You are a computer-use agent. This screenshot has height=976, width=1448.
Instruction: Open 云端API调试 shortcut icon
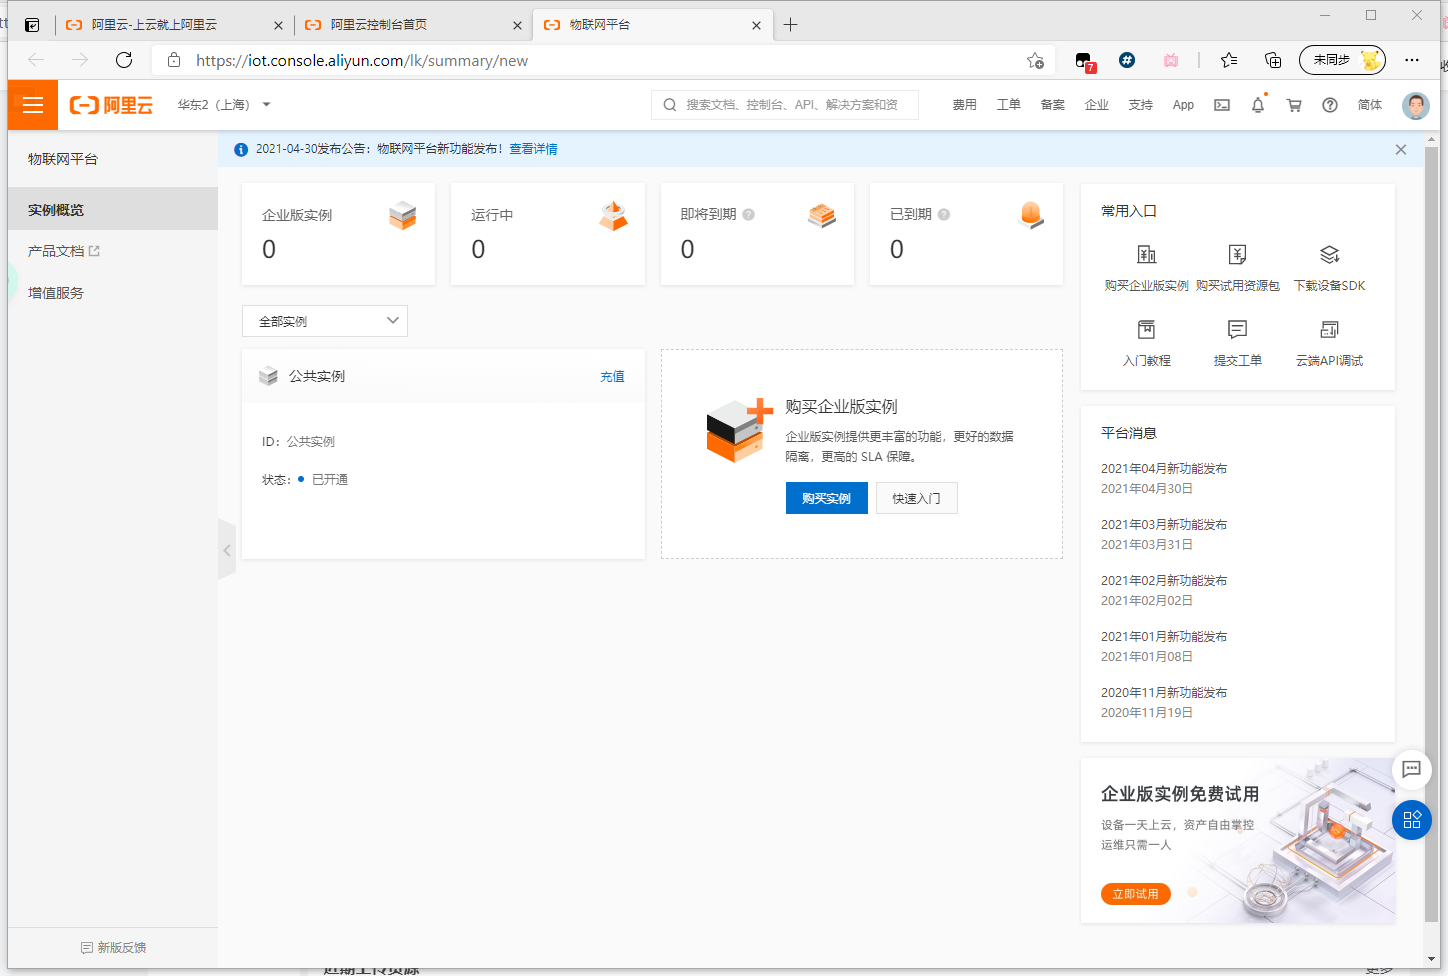click(x=1330, y=329)
